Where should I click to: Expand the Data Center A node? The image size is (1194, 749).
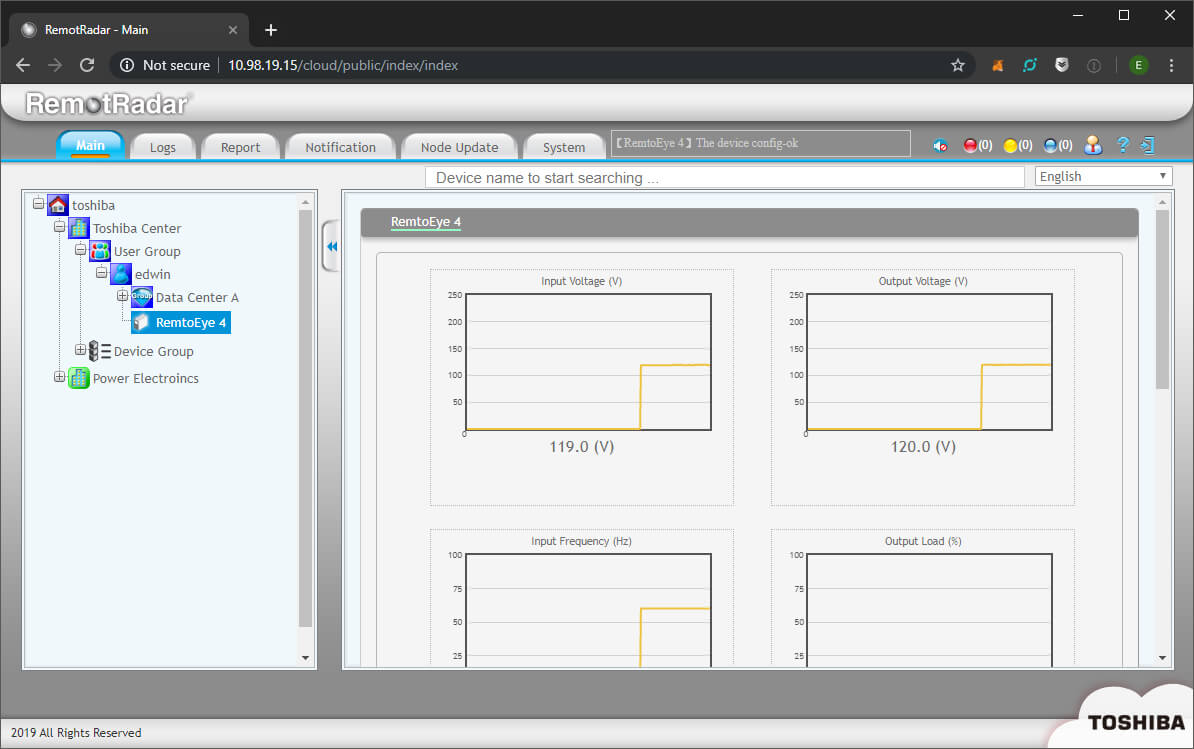click(x=123, y=296)
